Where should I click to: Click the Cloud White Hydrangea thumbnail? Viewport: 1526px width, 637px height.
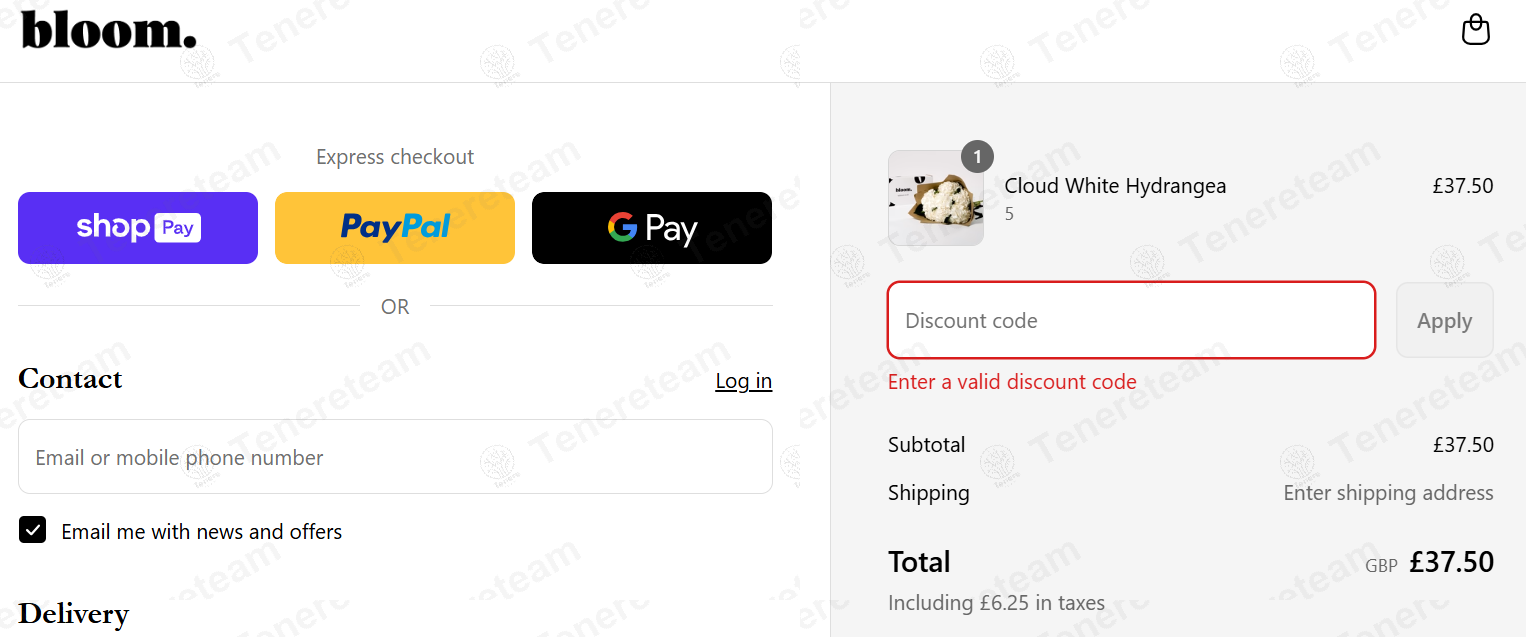click(935, 199)
